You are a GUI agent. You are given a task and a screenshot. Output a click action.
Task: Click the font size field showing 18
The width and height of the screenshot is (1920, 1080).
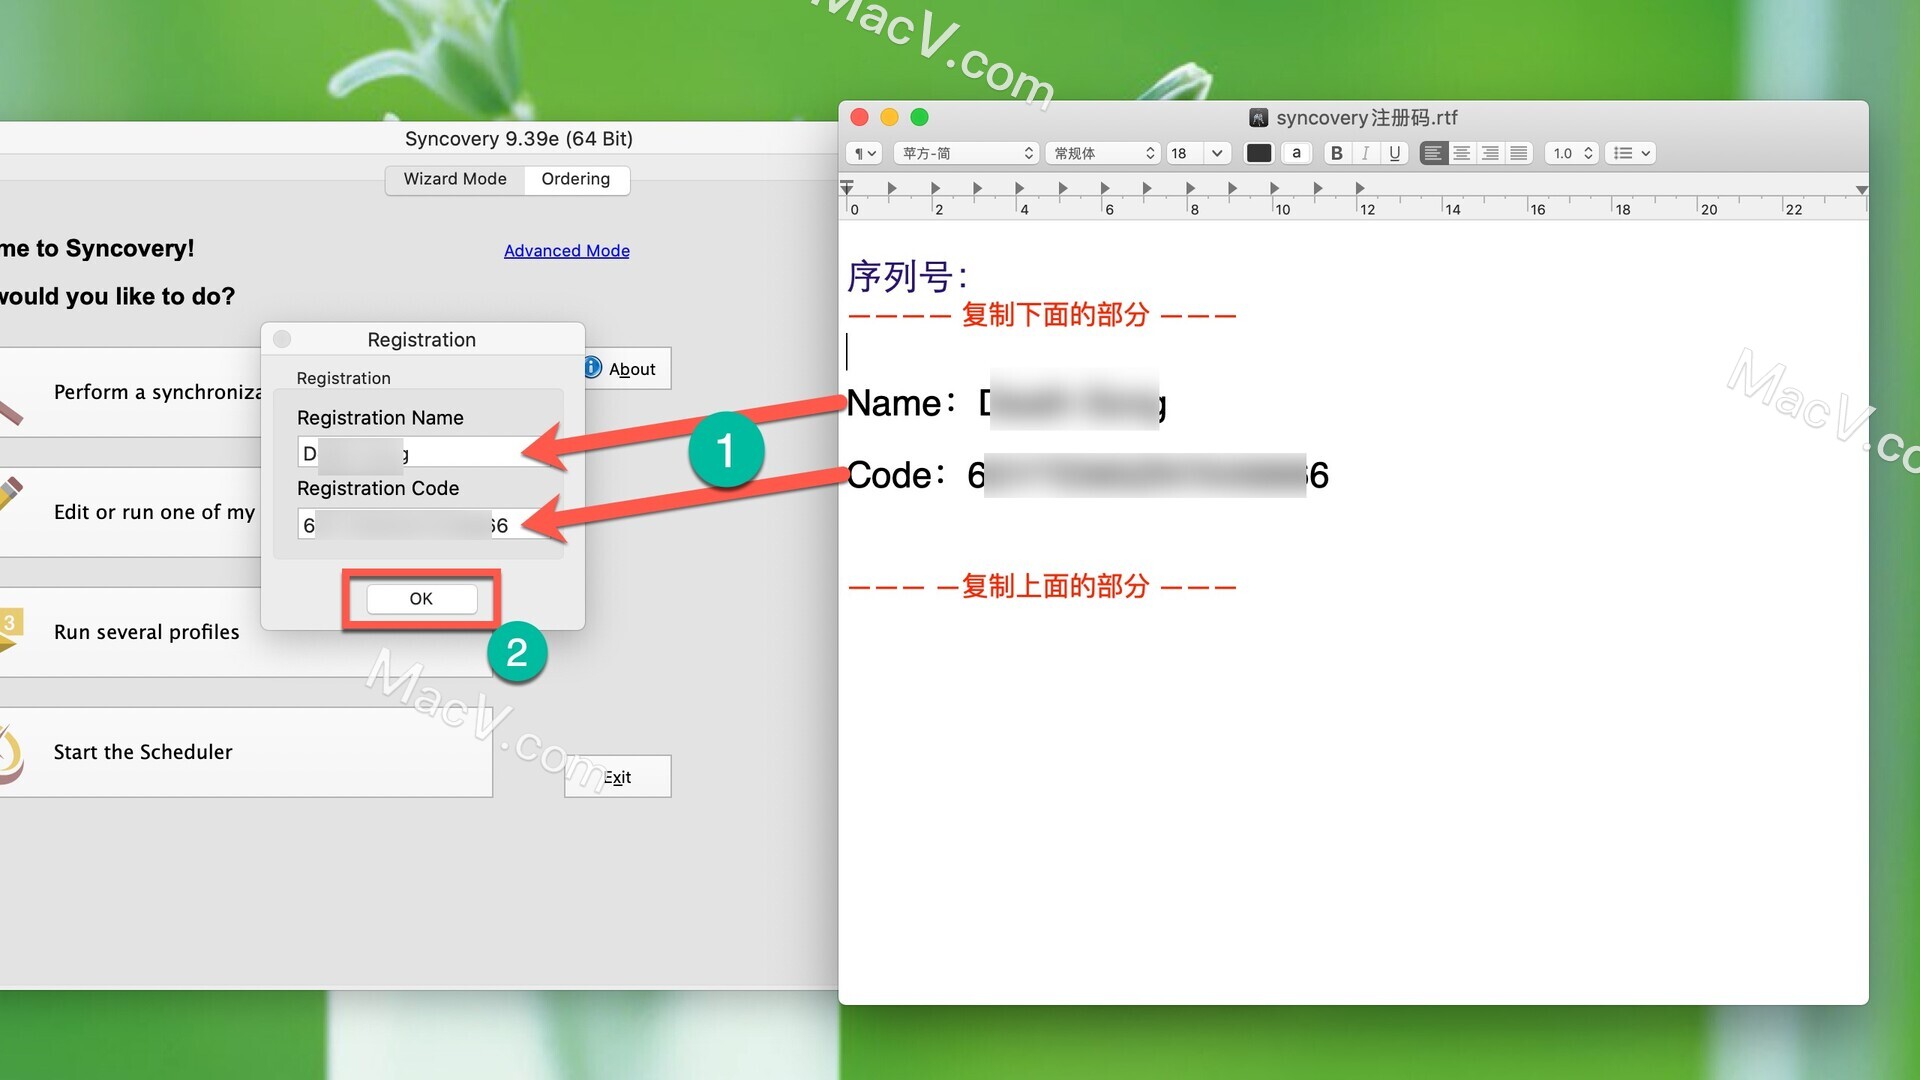pos(1186,153)
